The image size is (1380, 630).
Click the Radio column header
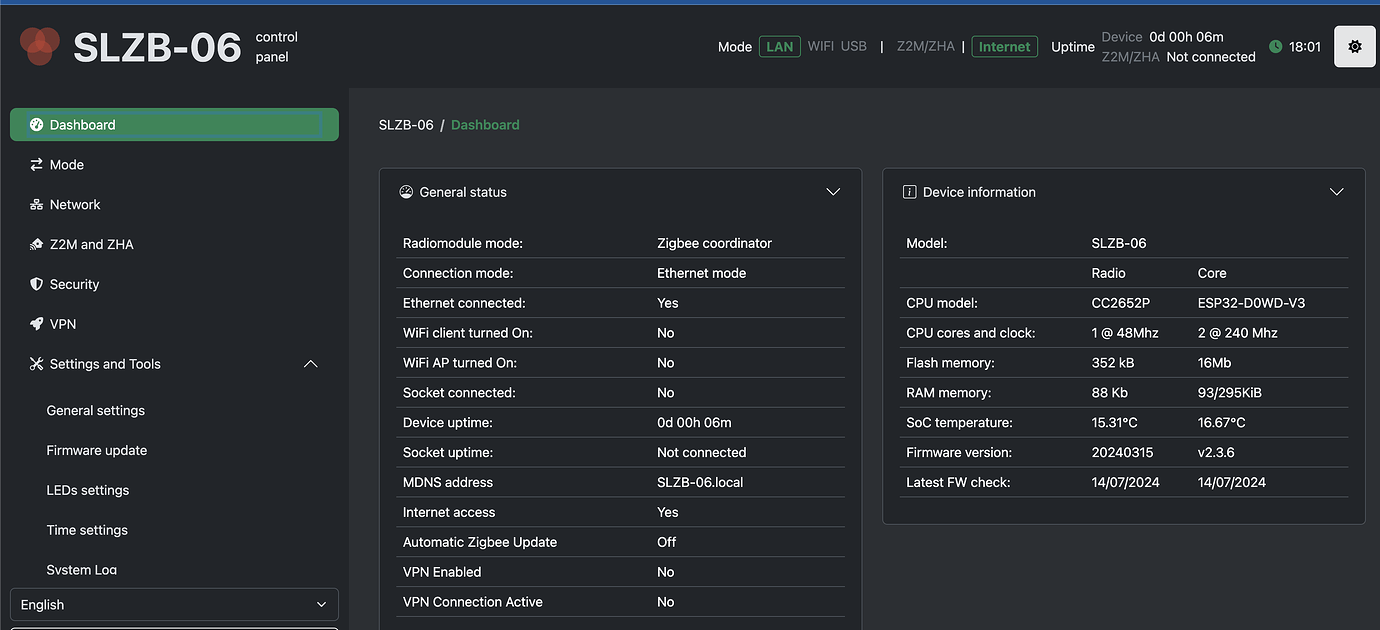click(x=1108, y=273)
